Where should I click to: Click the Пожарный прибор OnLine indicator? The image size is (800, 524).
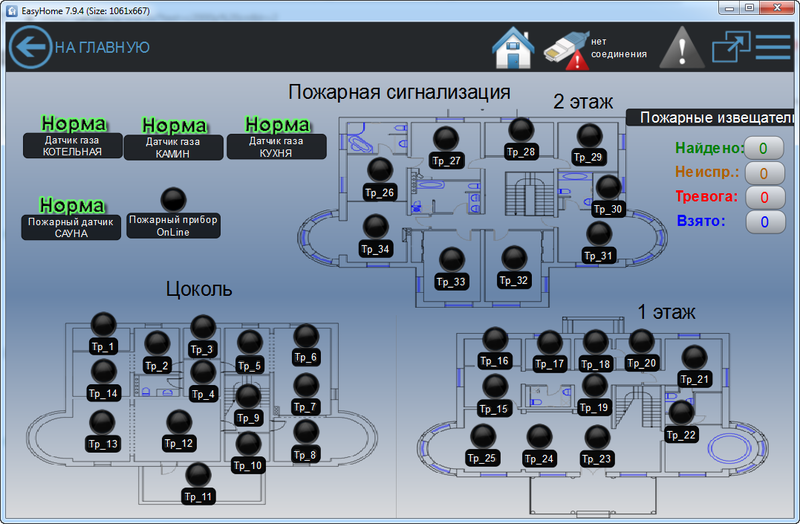coord(173,200)
